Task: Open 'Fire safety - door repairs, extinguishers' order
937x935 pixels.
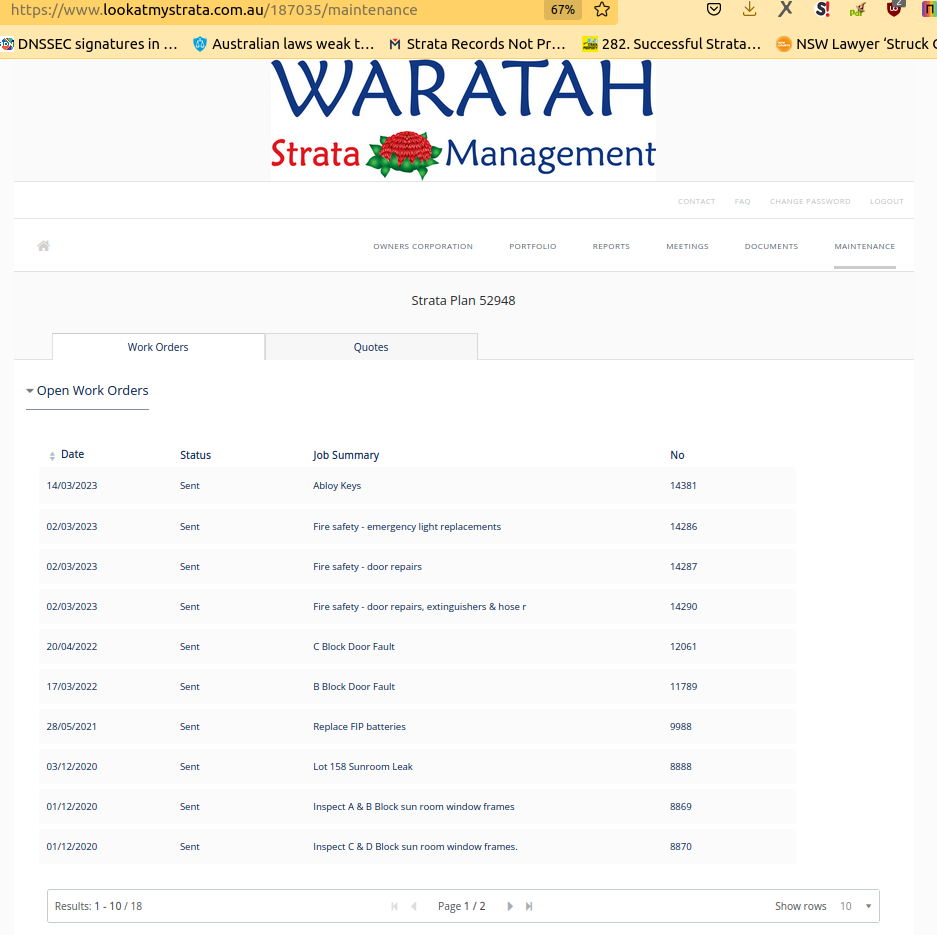Action: tap(419, 606)
